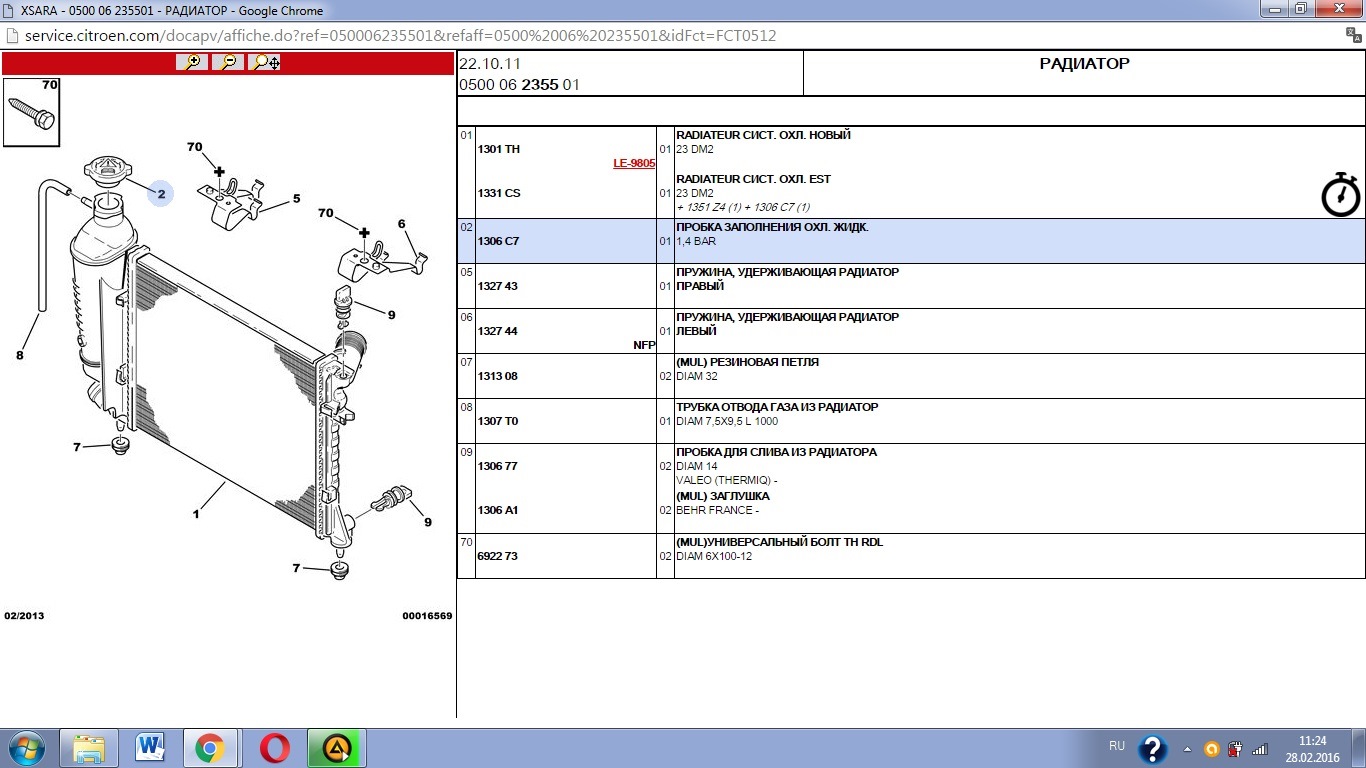Click the address bar URL
Image resolution: width=1366 pixels, height=768 pixels.
[401, 36]
